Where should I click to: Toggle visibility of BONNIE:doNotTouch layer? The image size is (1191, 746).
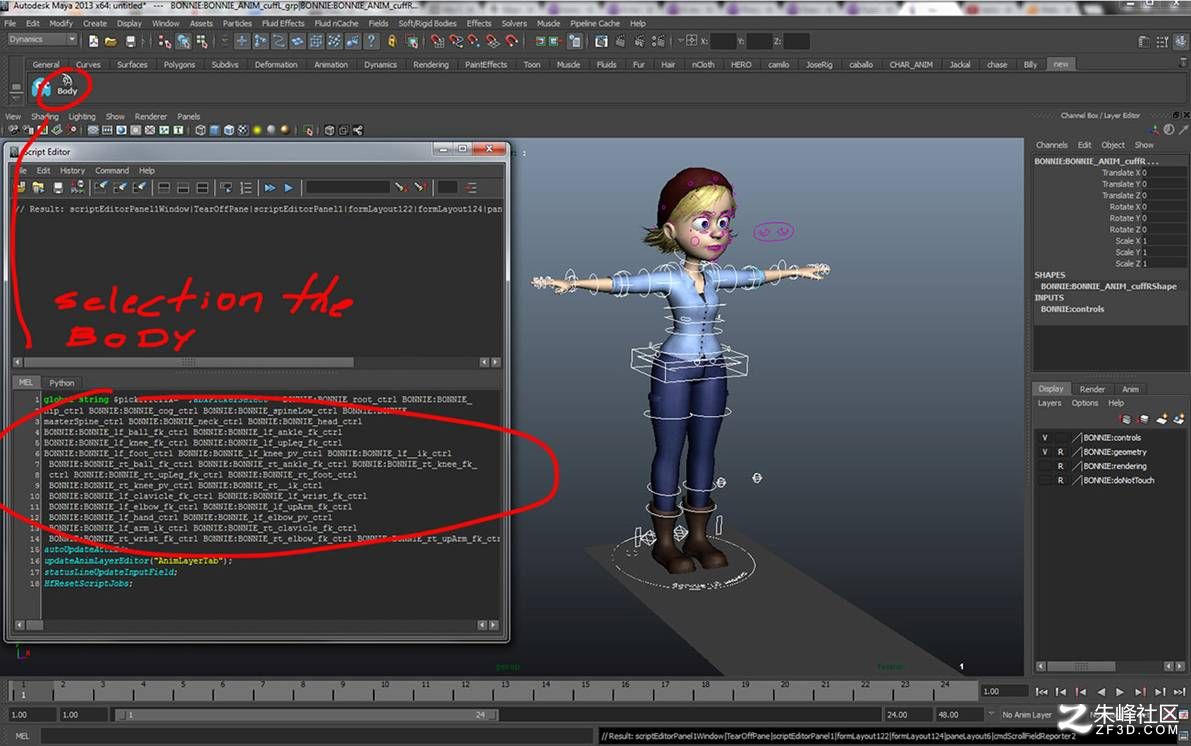pyautogui.click(x=1045, y=481)
